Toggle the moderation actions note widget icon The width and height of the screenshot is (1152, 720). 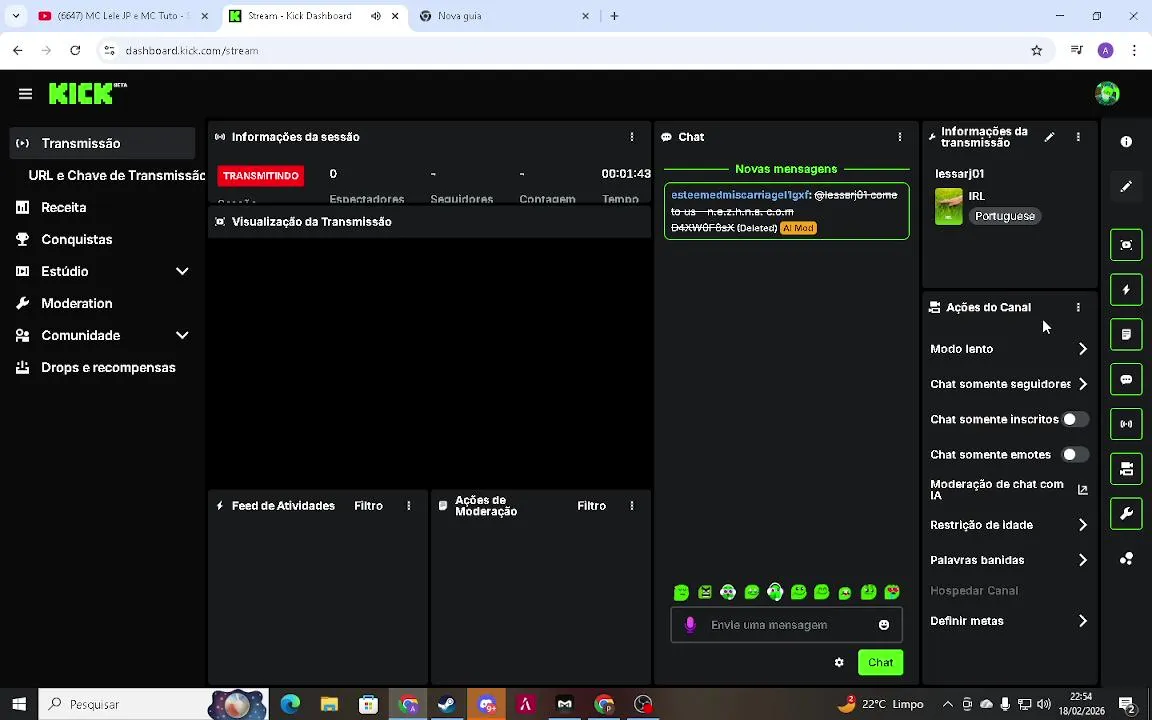click(x=1126, y=334)
